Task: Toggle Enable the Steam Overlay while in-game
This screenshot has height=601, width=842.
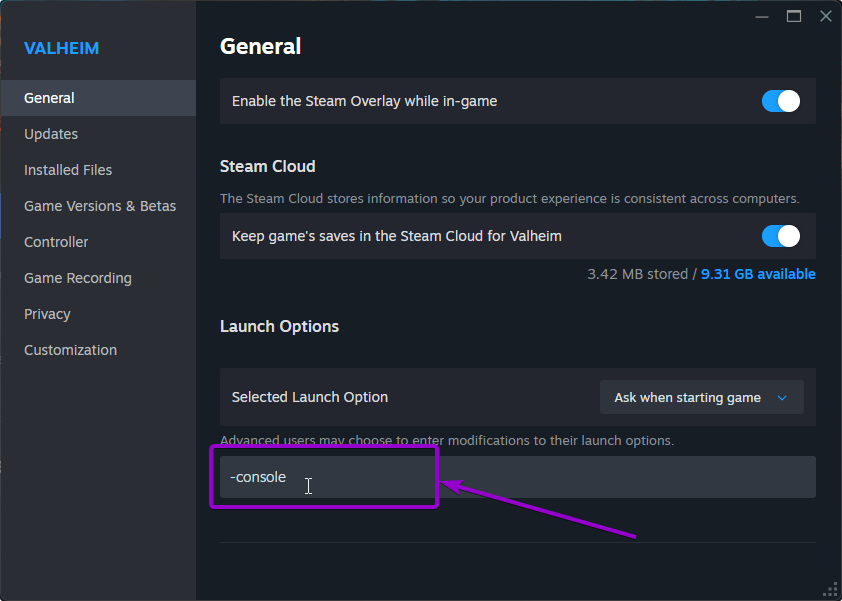Action: point(780,101)
